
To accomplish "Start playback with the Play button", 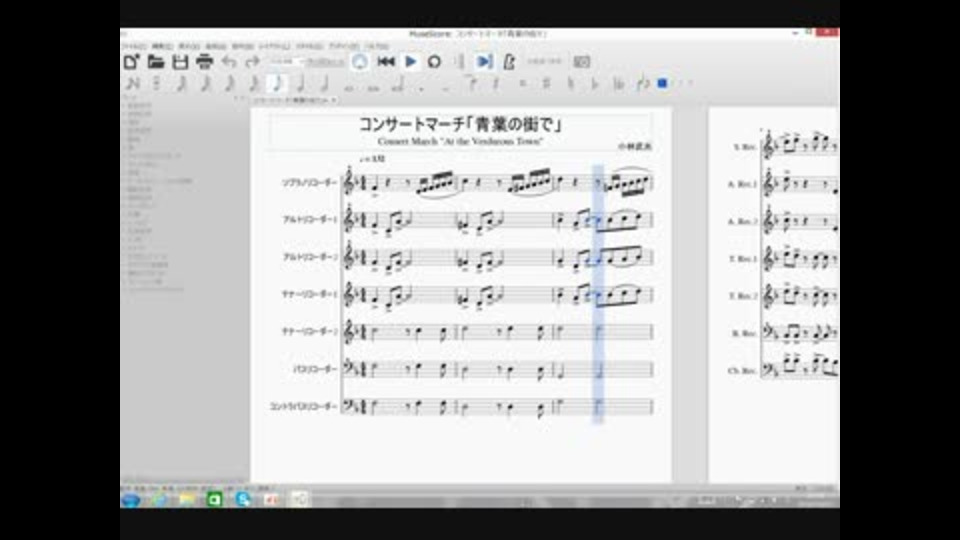I will coord(411,62).
